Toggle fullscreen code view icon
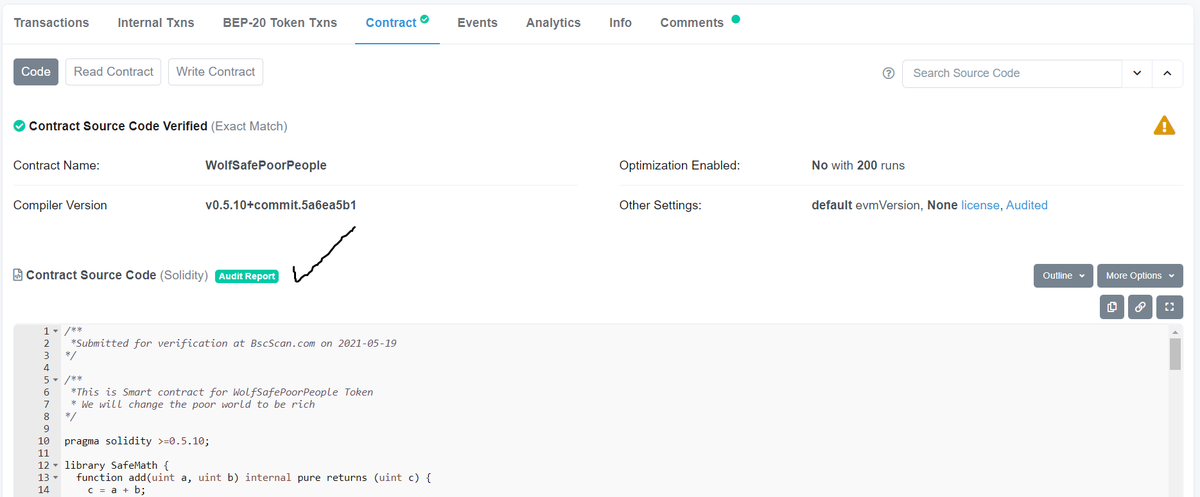The image size is (1200, 497). coord(1169,308)
